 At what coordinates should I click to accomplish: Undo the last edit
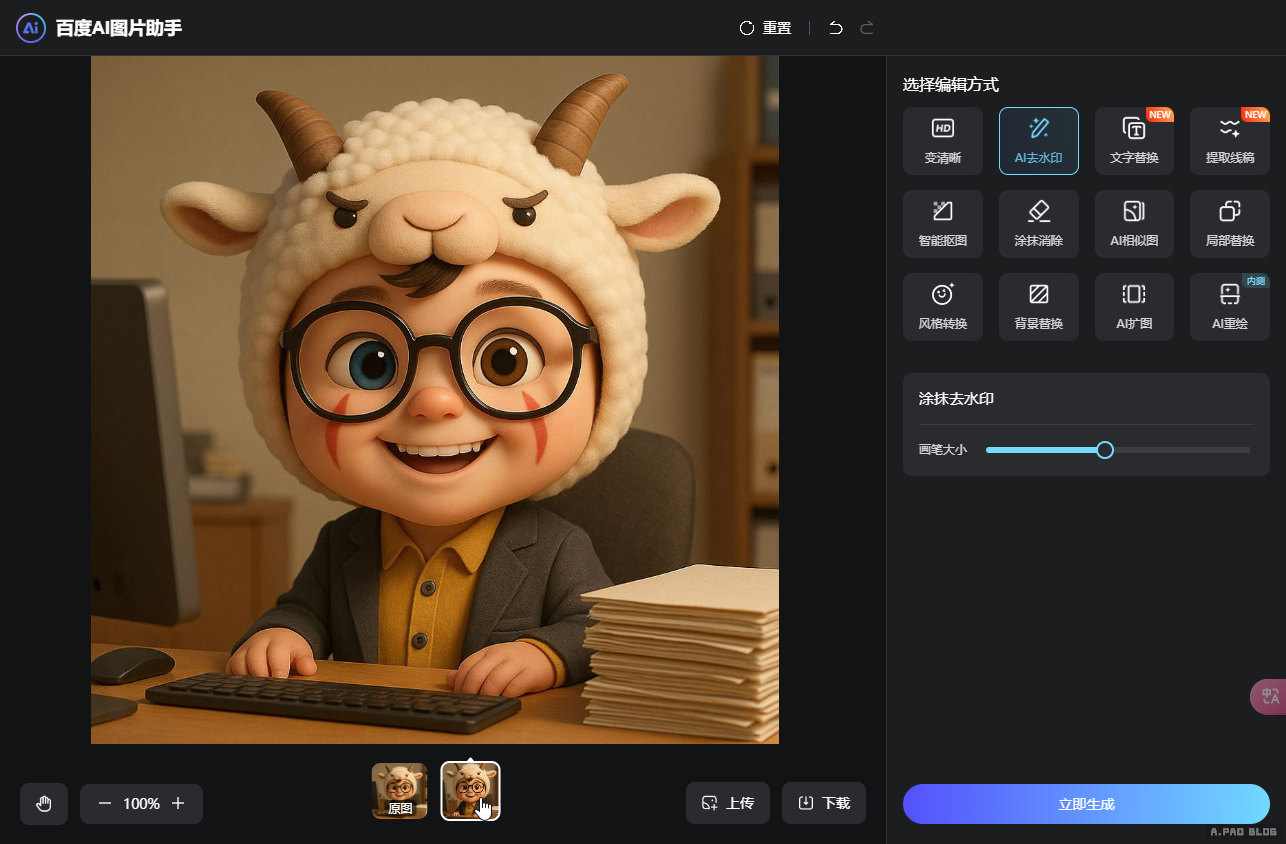click(836, 28)
